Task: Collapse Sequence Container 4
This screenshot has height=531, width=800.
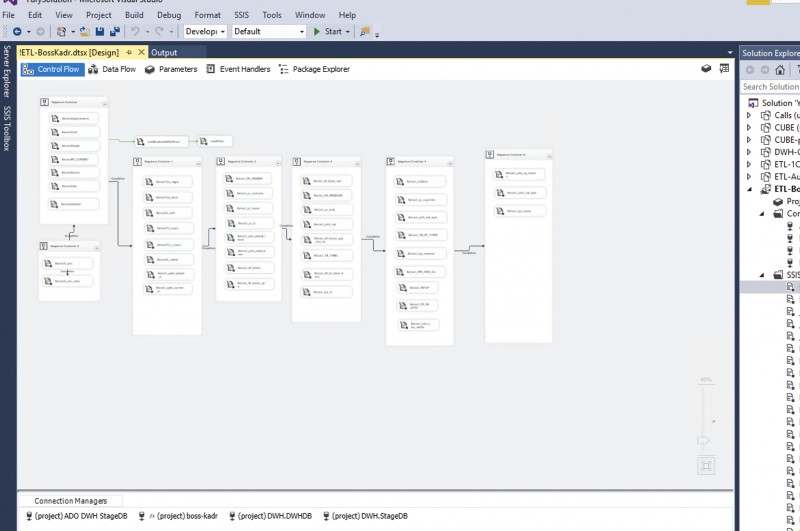Action: point(450,163)
